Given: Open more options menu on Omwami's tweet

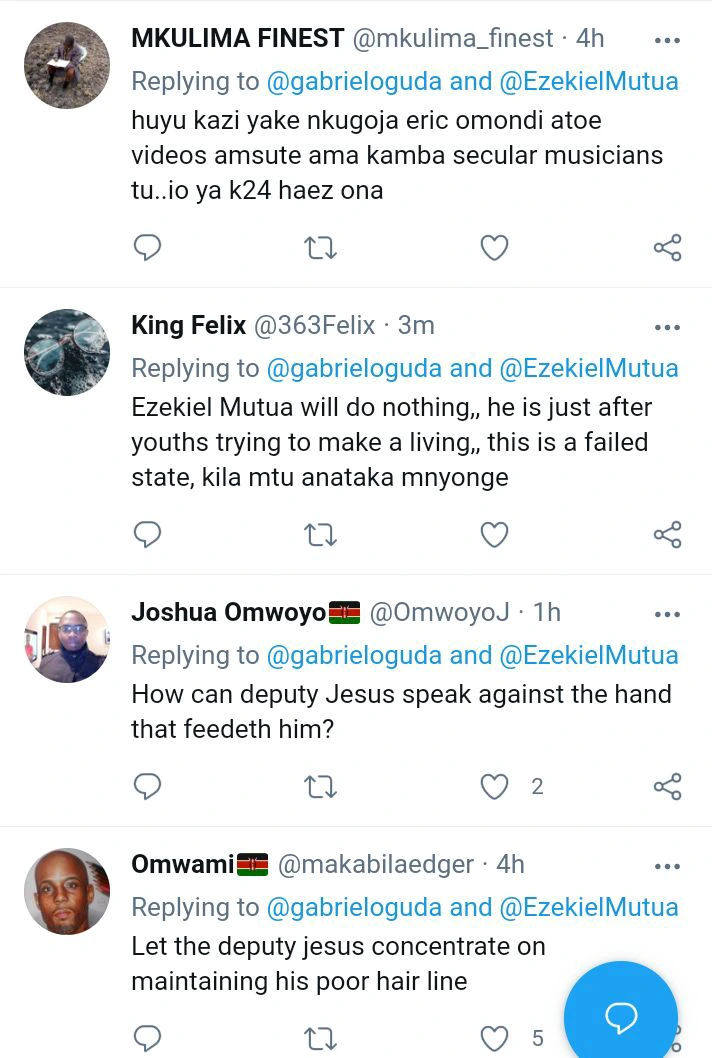Looking at the screenshot, I should coord(667,865).
